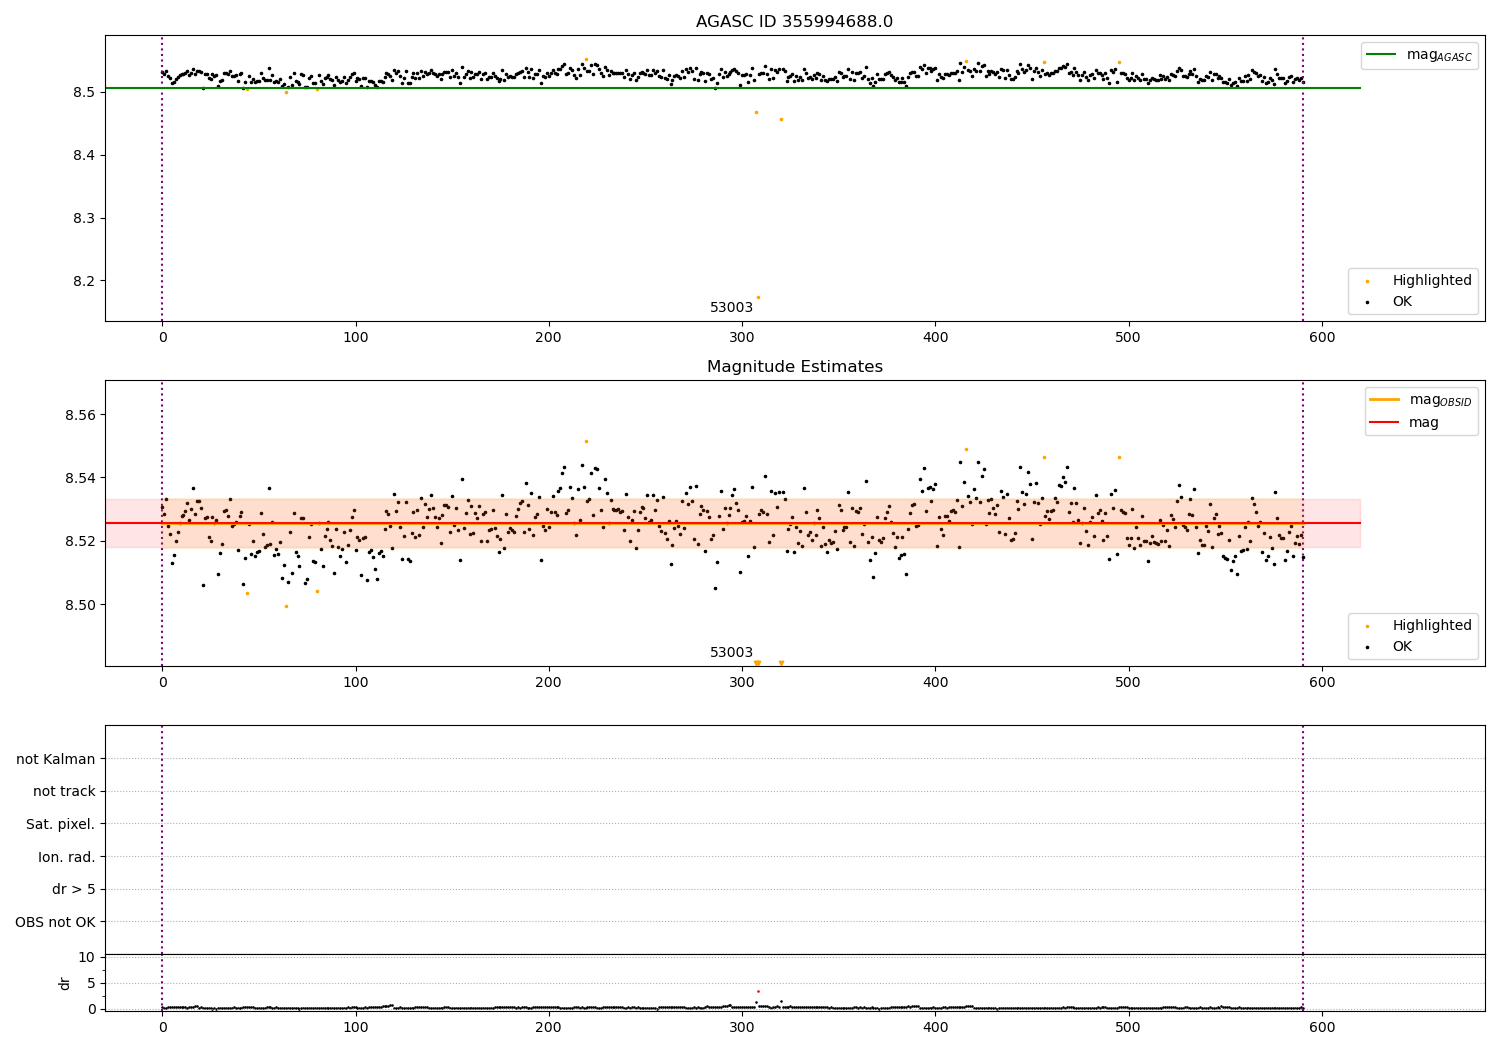The height and width of the screenshot is (1050, 1500).
Task: Click 'OK' in the Magnitude Estimates legend
Action: (x=1402, y=646)
